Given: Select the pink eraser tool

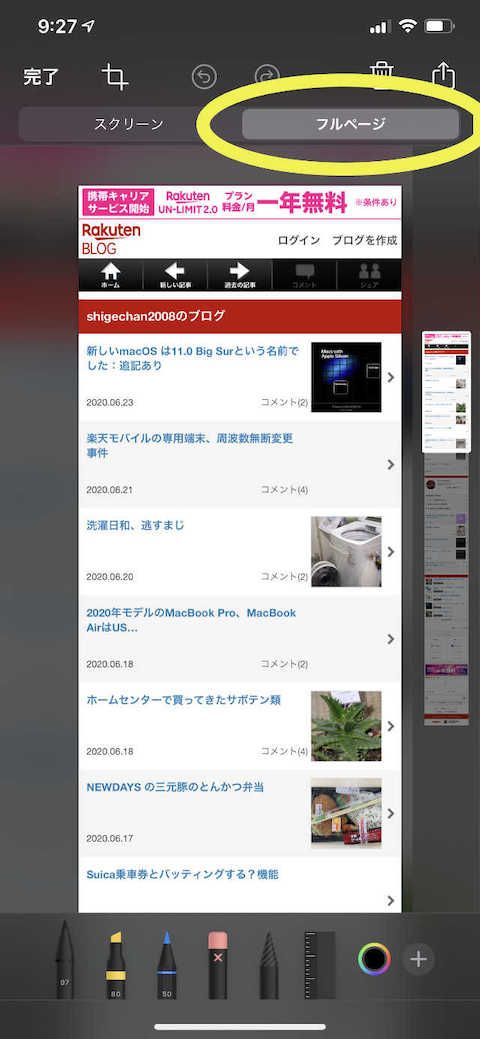Looking at the screenshot, I should coord(217,964).
